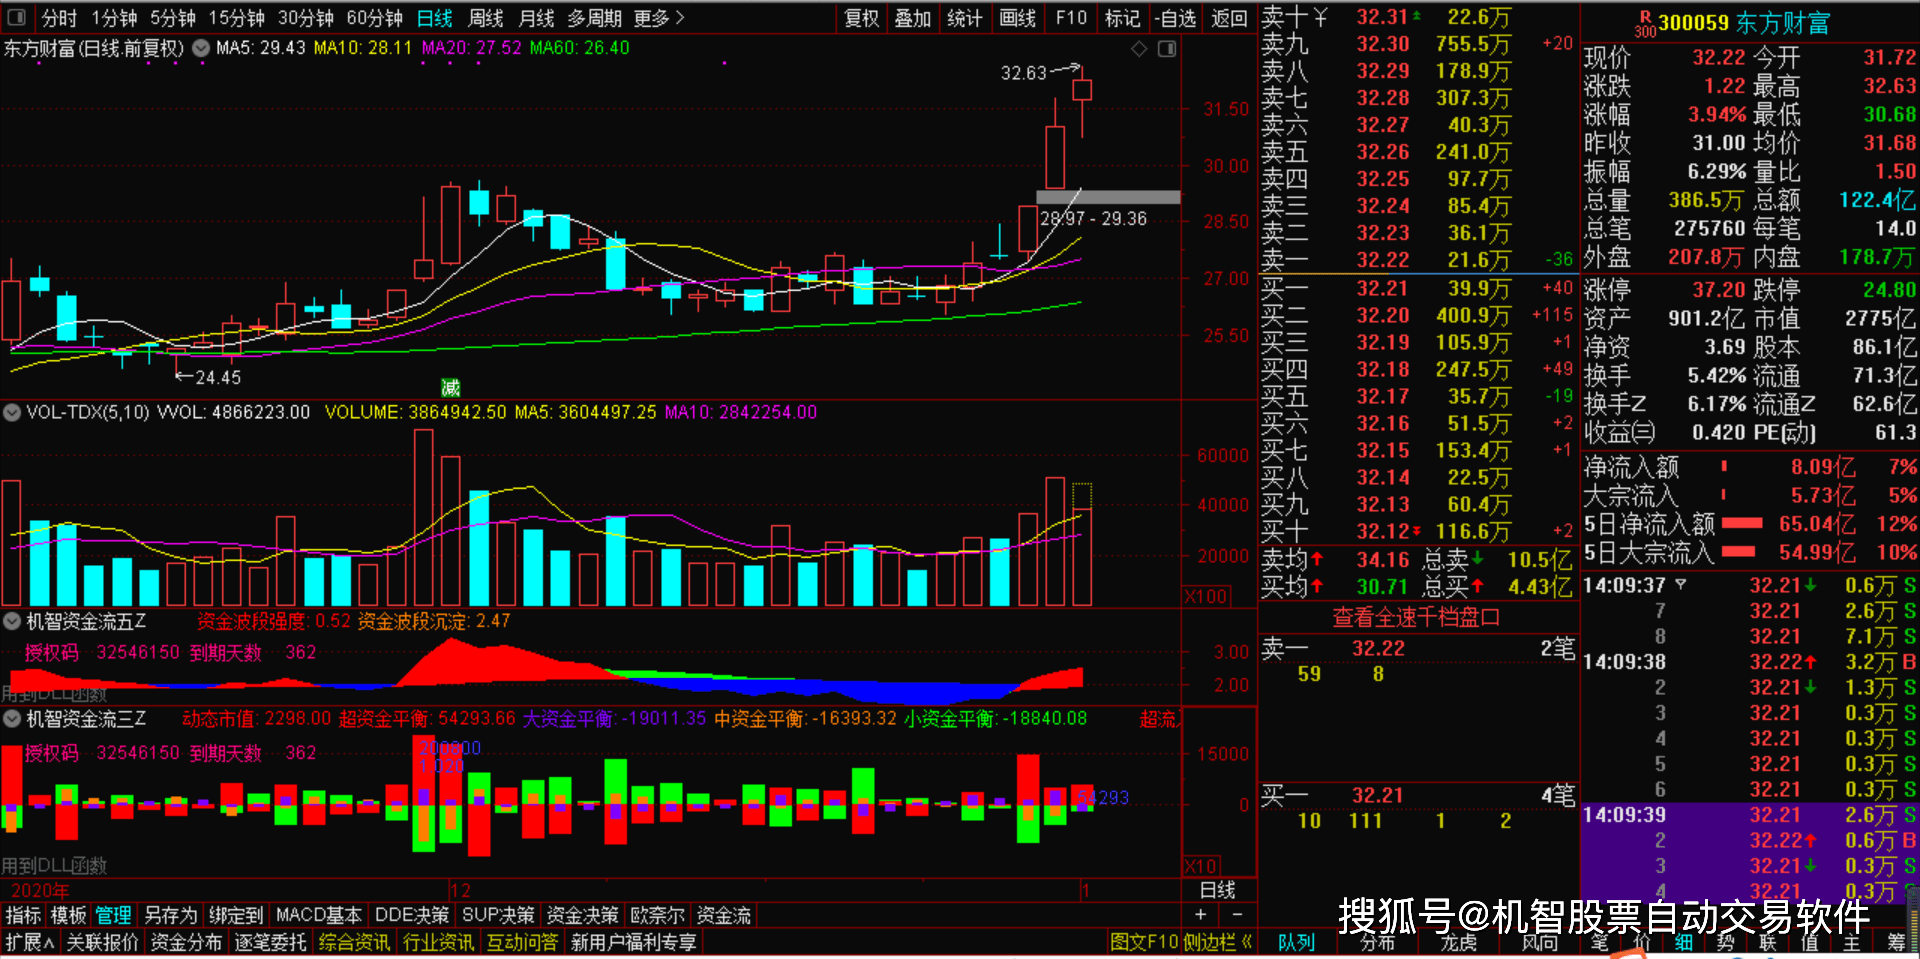Click the plus zoom-in button below chart
This screenshot has height=959, width=1920.
point(1201,914)
